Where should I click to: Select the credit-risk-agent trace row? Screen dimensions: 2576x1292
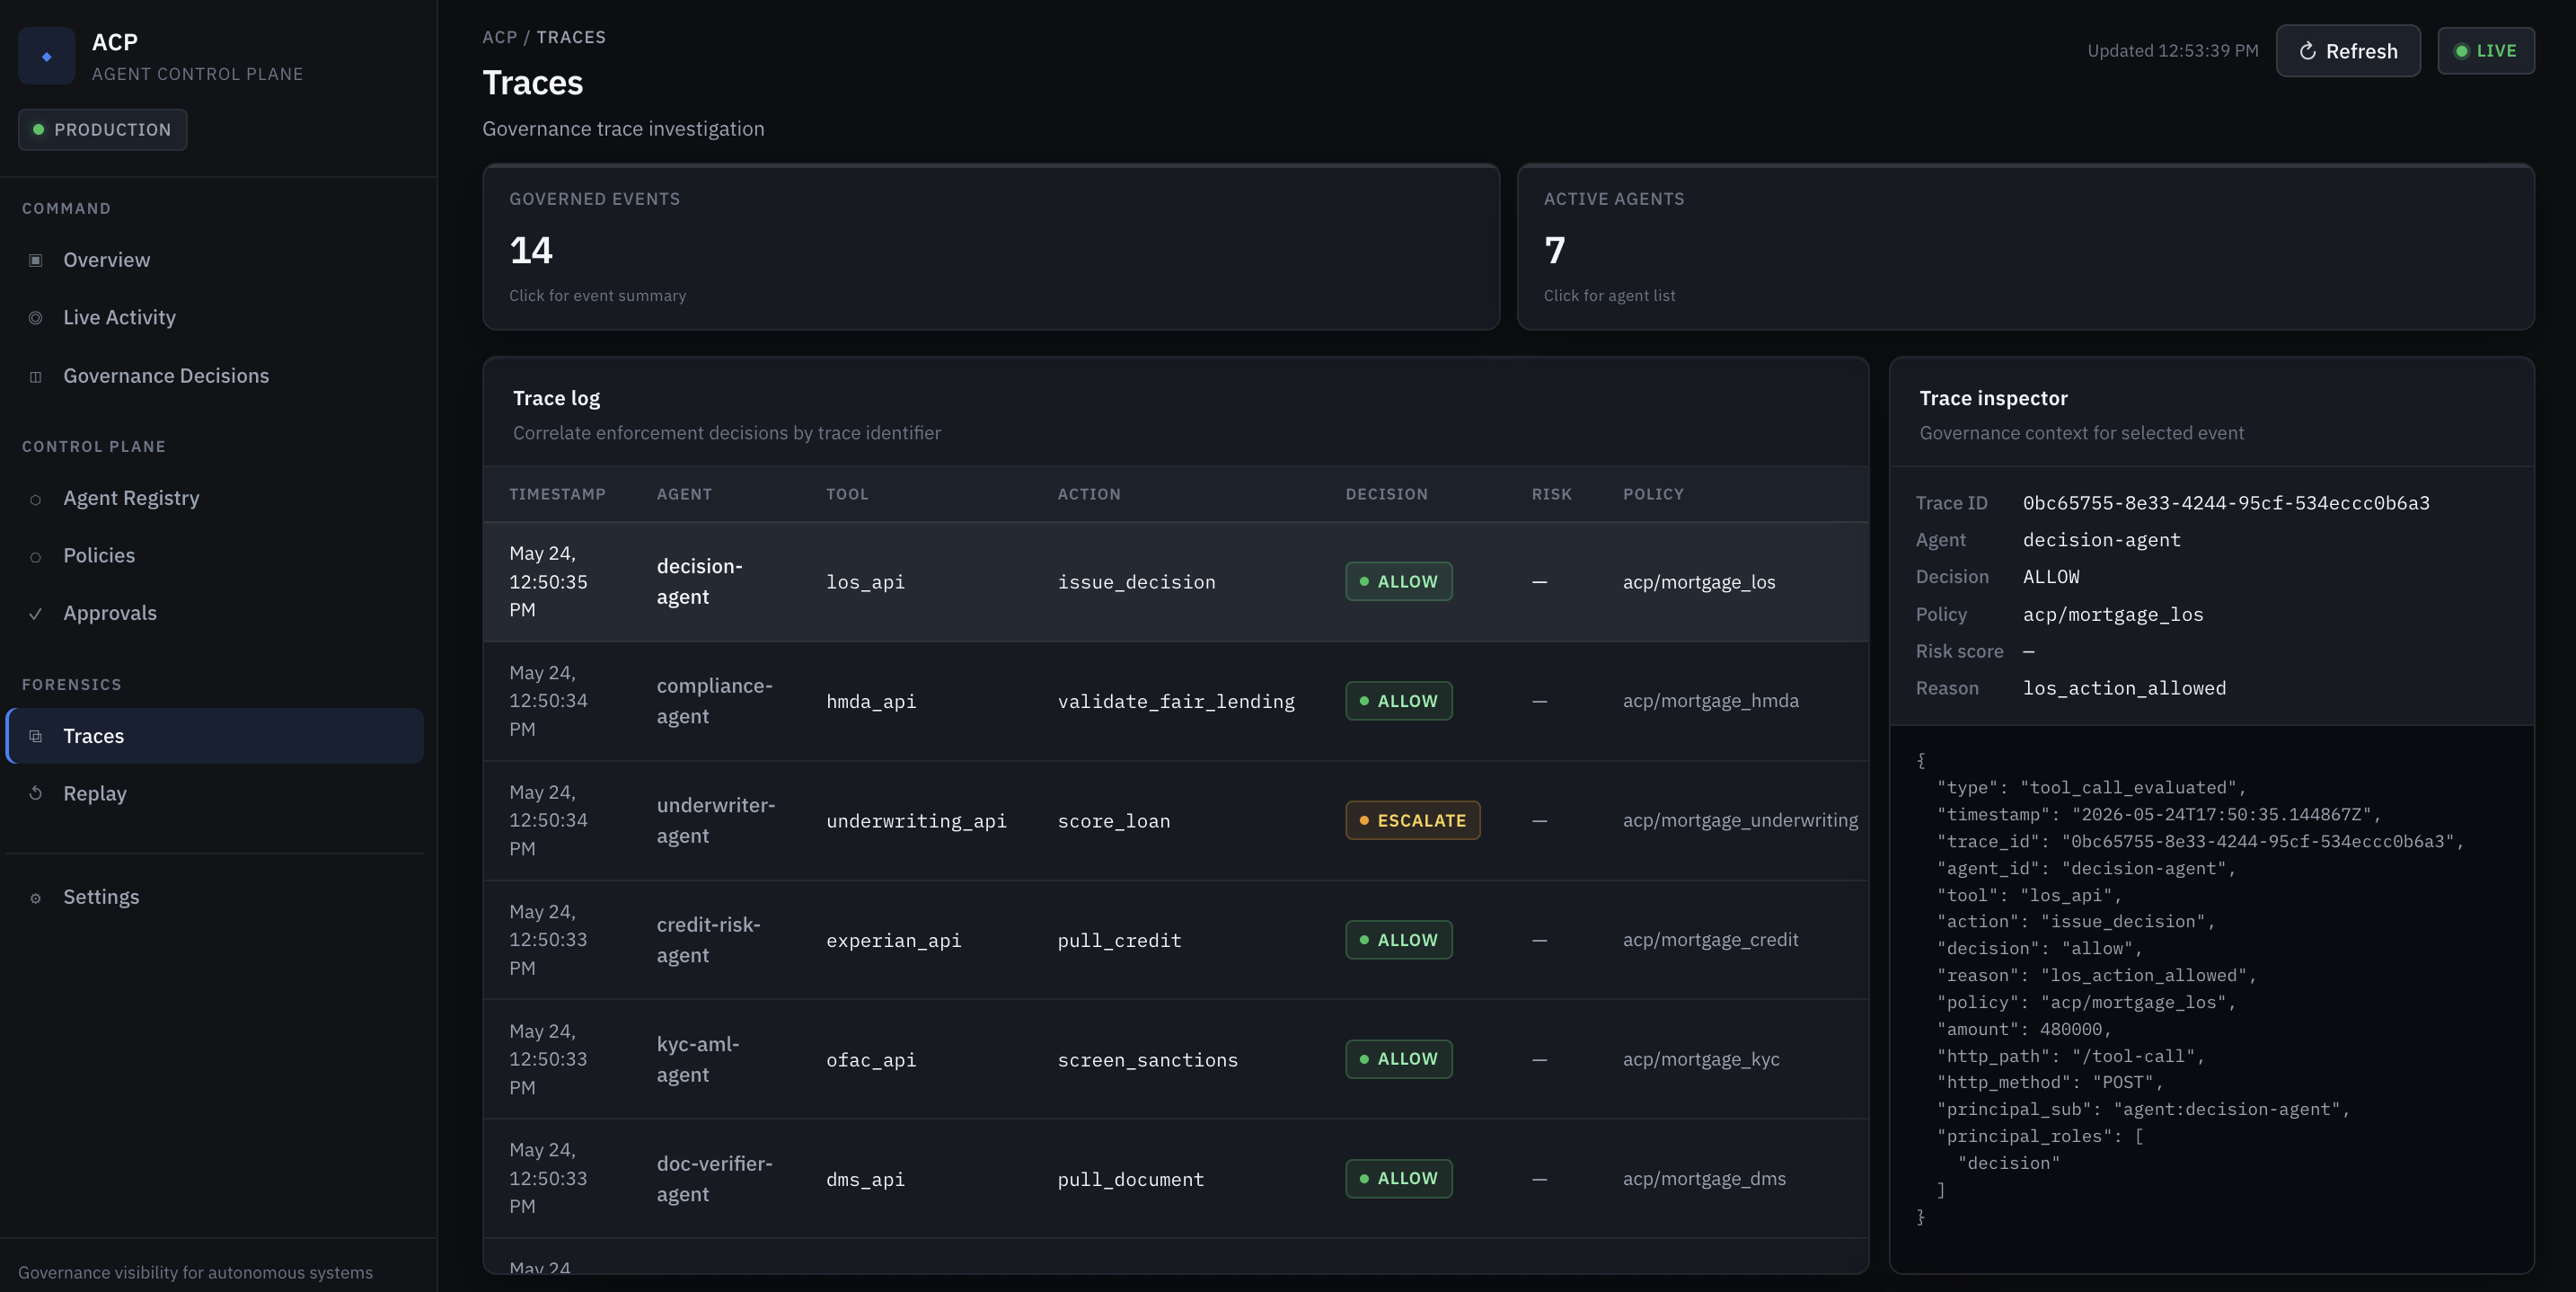pos(1176,940)
